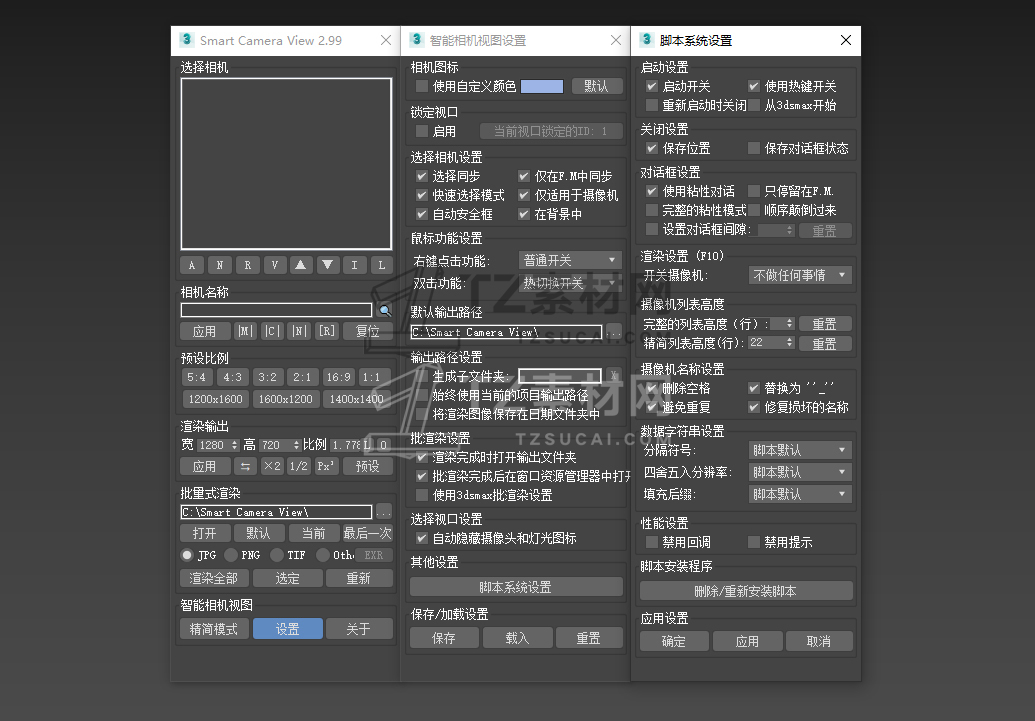The width and height of the screenshot is (1035, 721).
Task: Click the L button under camera list
Action: click(382, 265)
